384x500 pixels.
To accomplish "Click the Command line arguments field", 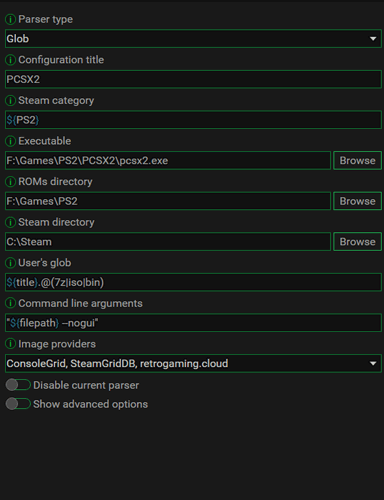I will pos(193,323).
